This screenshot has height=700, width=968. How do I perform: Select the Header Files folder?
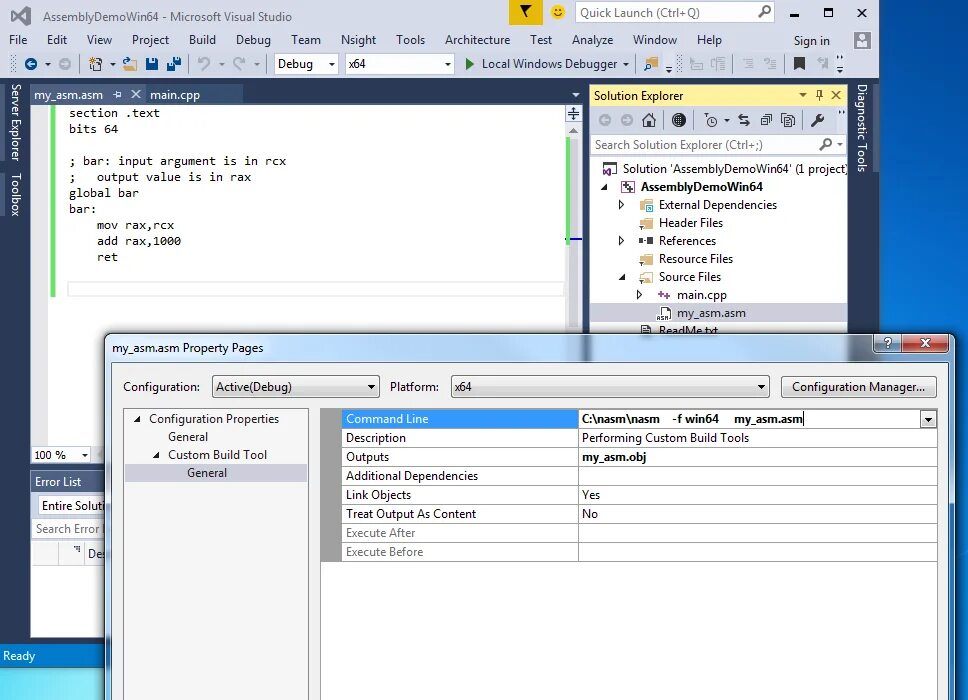690,223
